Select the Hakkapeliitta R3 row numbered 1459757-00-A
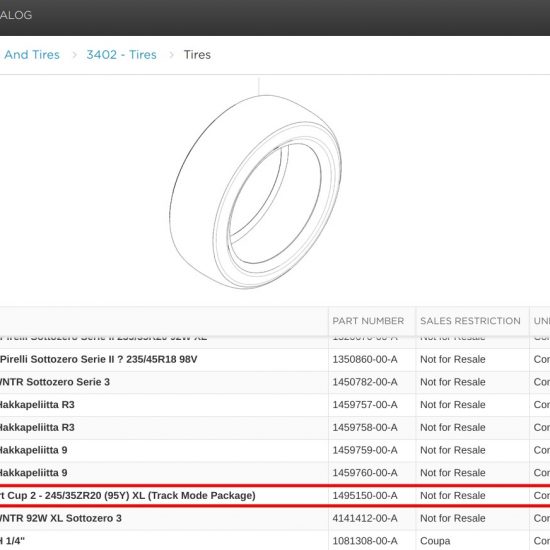The image size is (550, 550). [275, 405]
